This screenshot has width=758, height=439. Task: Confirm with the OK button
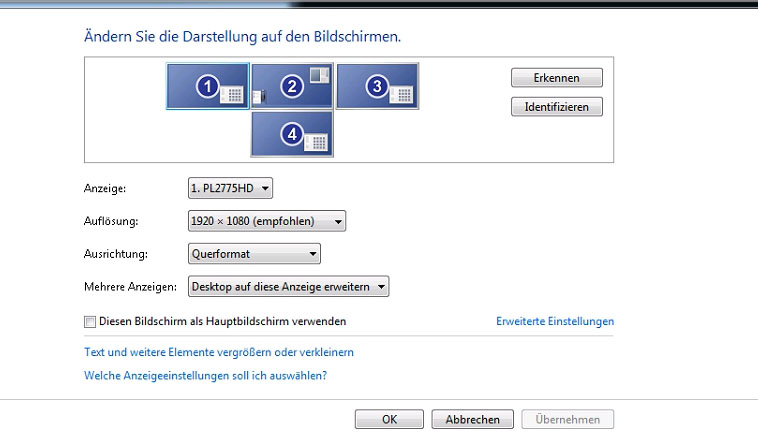[x=389, y=419]
